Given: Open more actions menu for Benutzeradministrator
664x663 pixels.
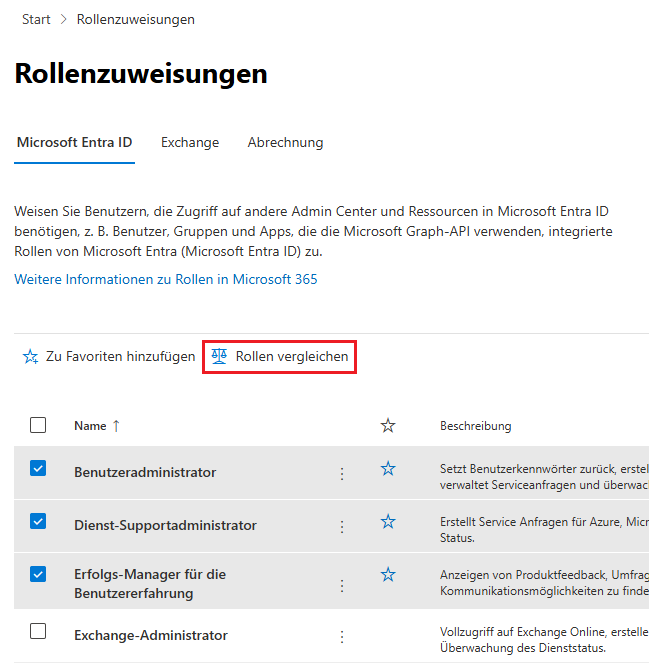Looking at the screenshot, I should (x=342, y=474).
